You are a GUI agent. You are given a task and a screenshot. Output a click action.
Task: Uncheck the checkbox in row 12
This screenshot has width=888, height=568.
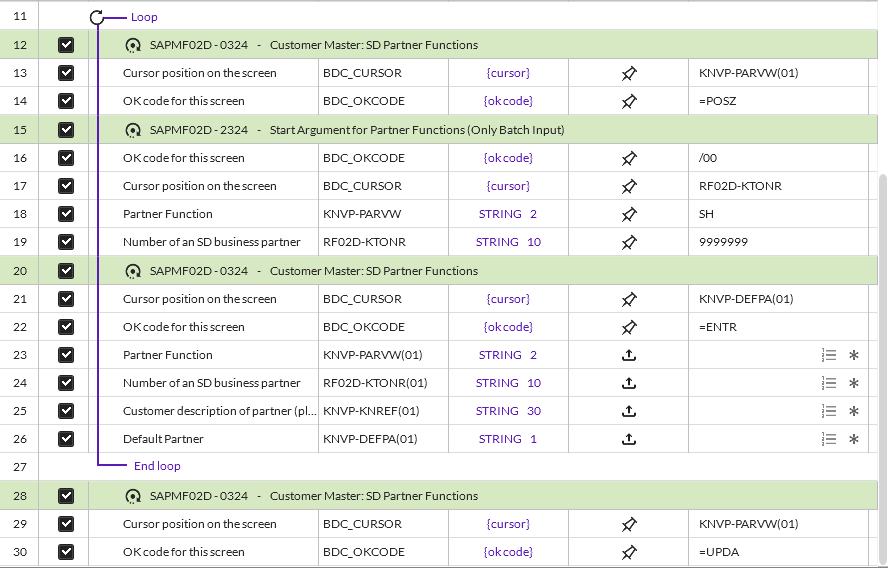(x=66, y=45)
